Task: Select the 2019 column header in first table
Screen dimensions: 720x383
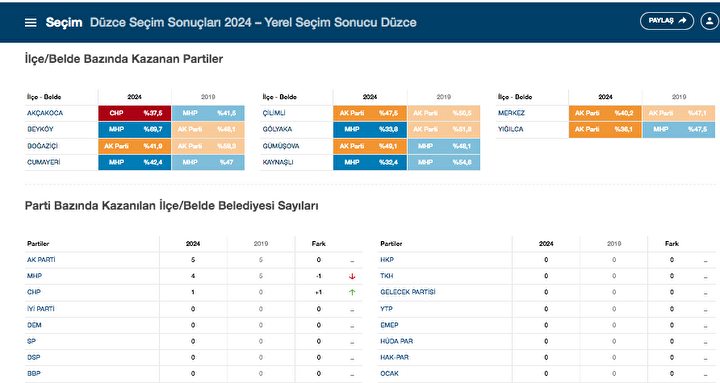Action: 208,97
